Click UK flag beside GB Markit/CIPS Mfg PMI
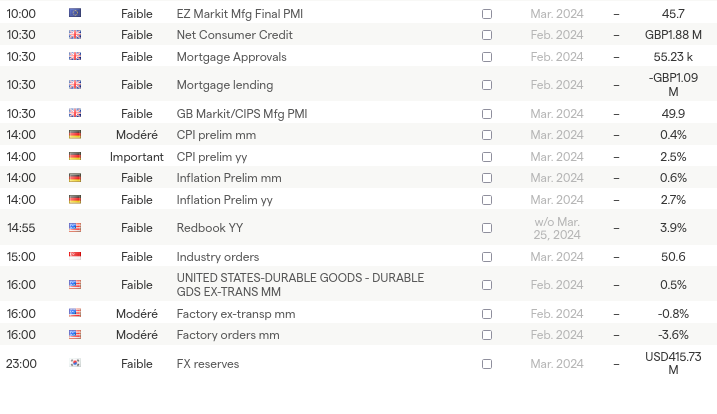717x414 pixels. click(x=75, y=114)
